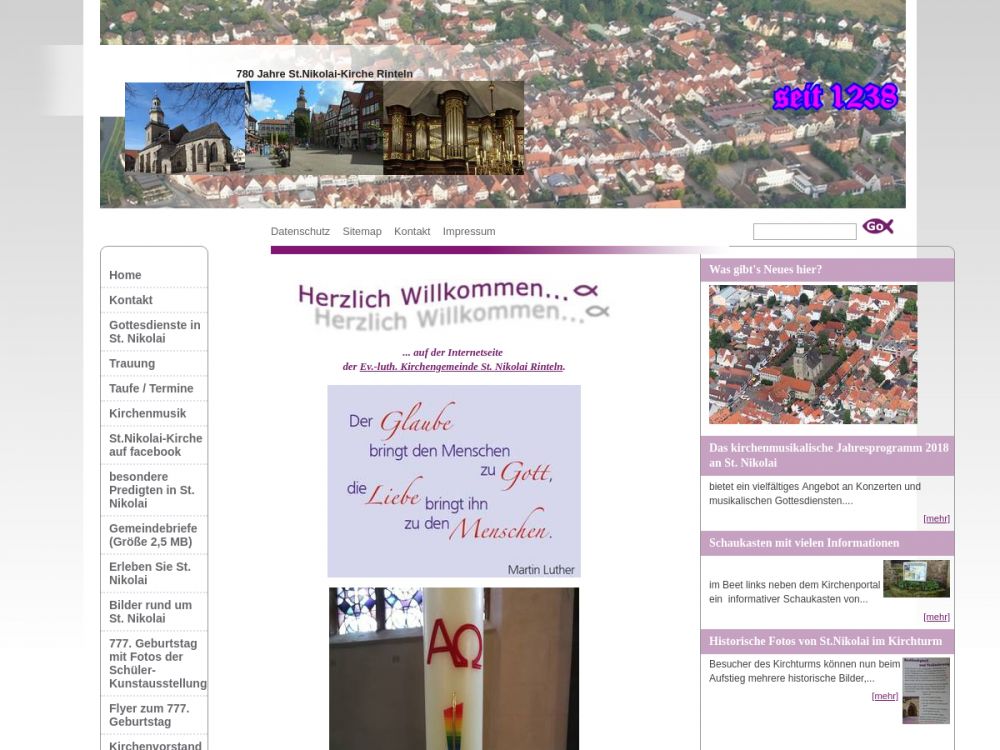Open the Schaukasten thumbnail image
1000x750 pixels.
(916, 579)
